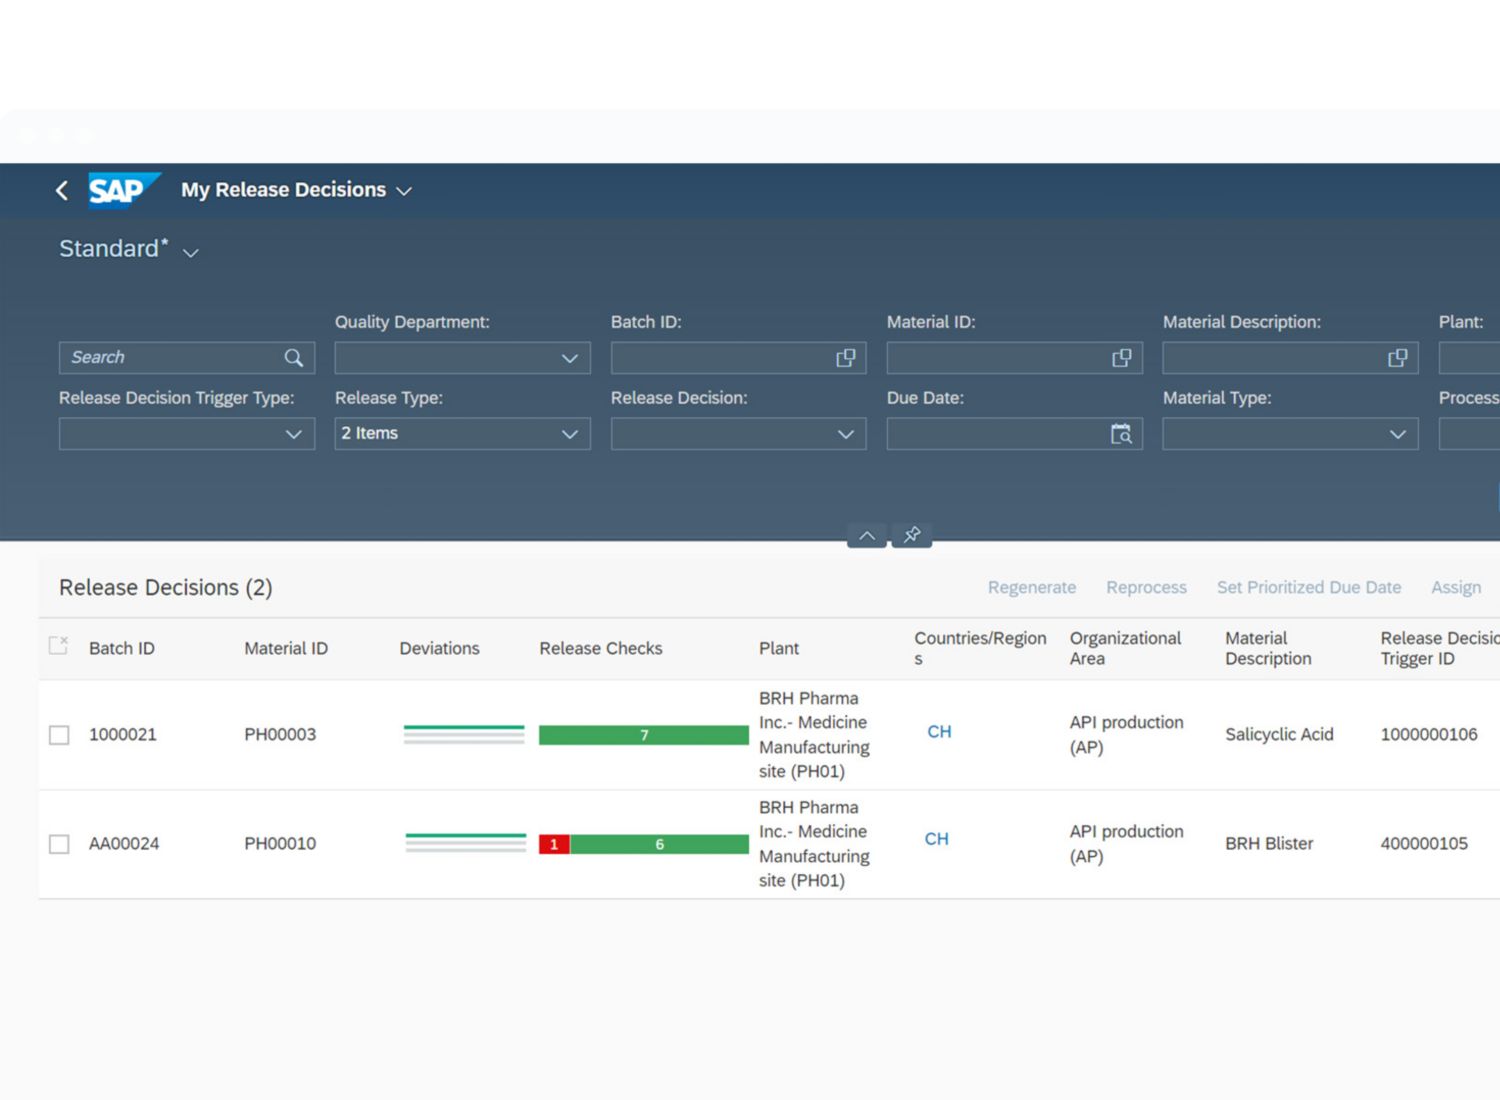The height and width of the screenshot is (1100, 1500).
Task: Toggle the select-all rows checkbox
Action: pos(59,646)
